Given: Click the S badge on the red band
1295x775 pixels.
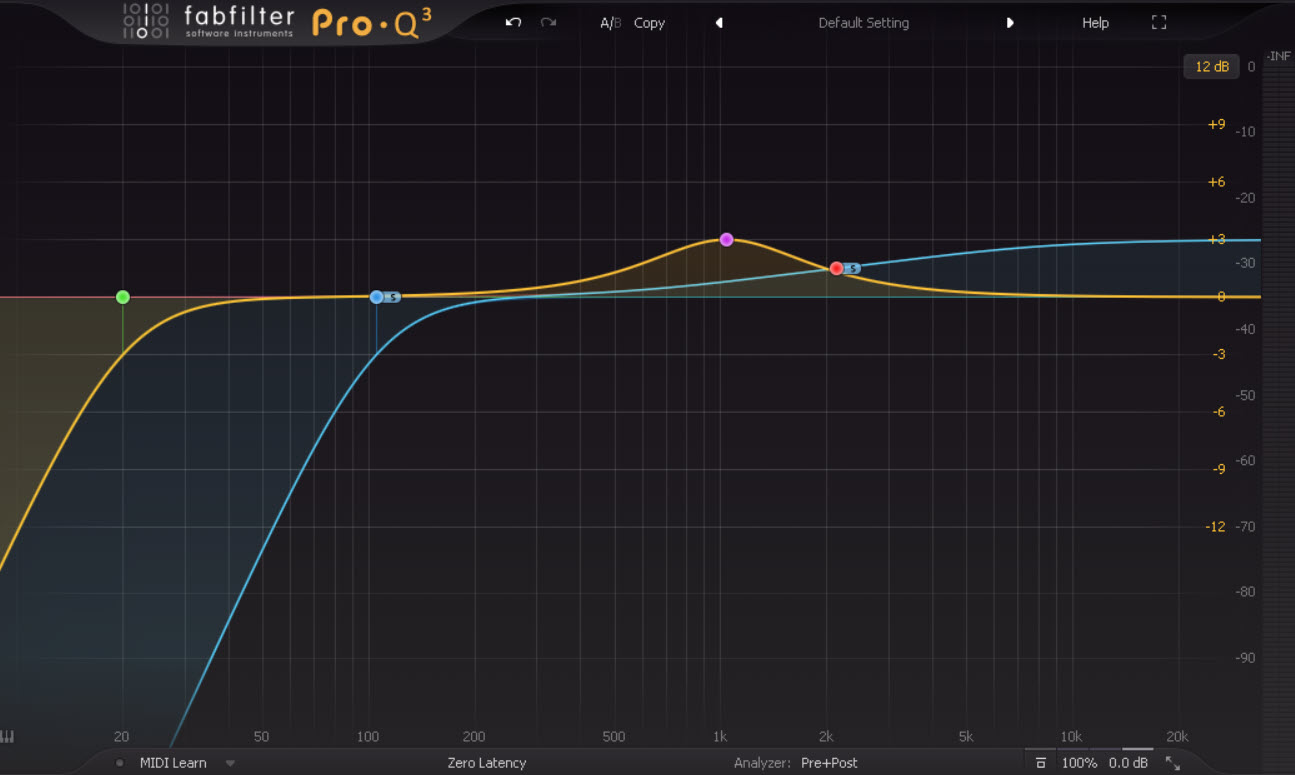Looking at the screenshot, I should [x=853, y=268].
